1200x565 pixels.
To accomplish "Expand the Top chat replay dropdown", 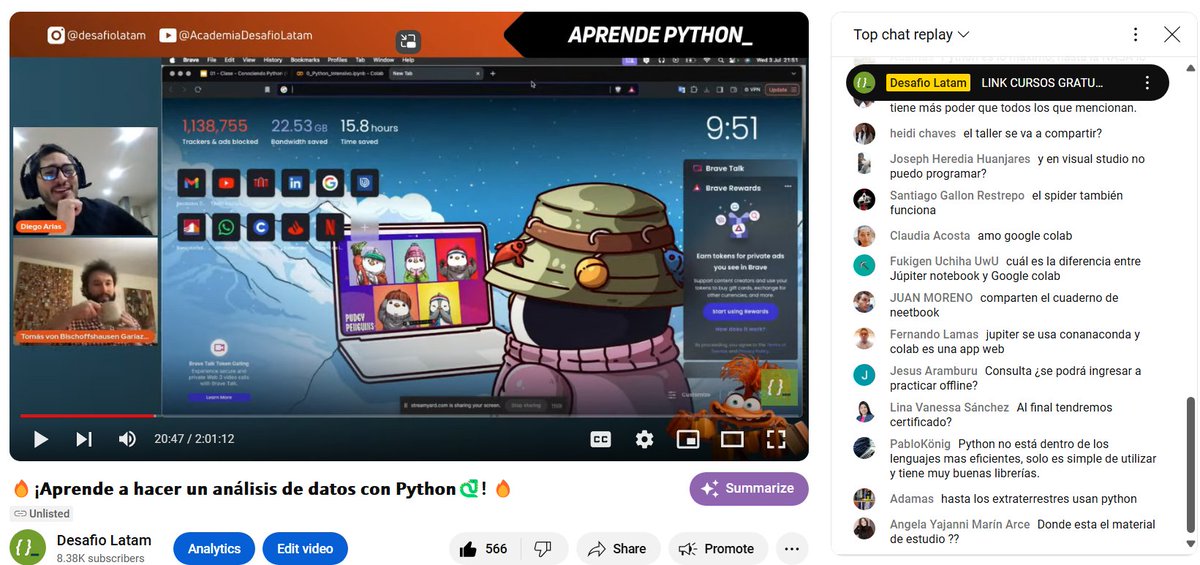I will [911, 35].
